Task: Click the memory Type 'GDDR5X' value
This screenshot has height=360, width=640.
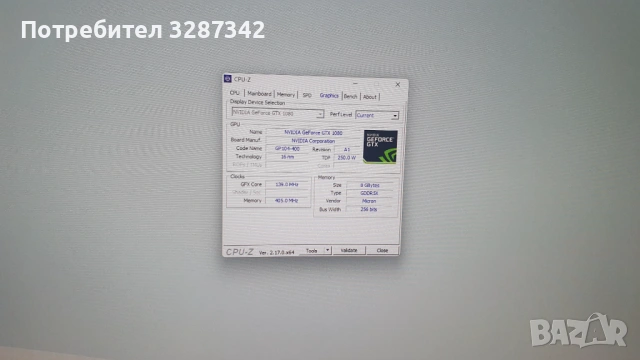Action: click(369, 193)
